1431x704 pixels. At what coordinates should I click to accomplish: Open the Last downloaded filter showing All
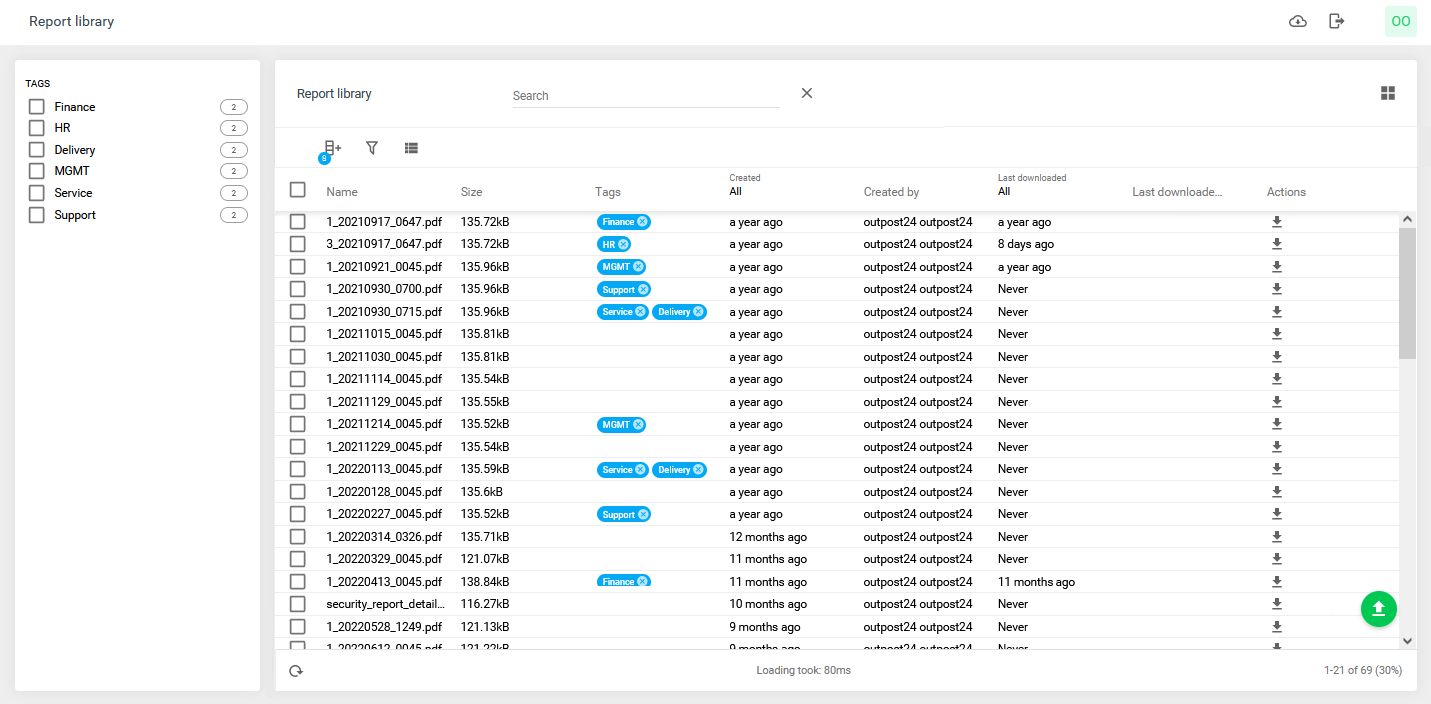pos(1006,190)
